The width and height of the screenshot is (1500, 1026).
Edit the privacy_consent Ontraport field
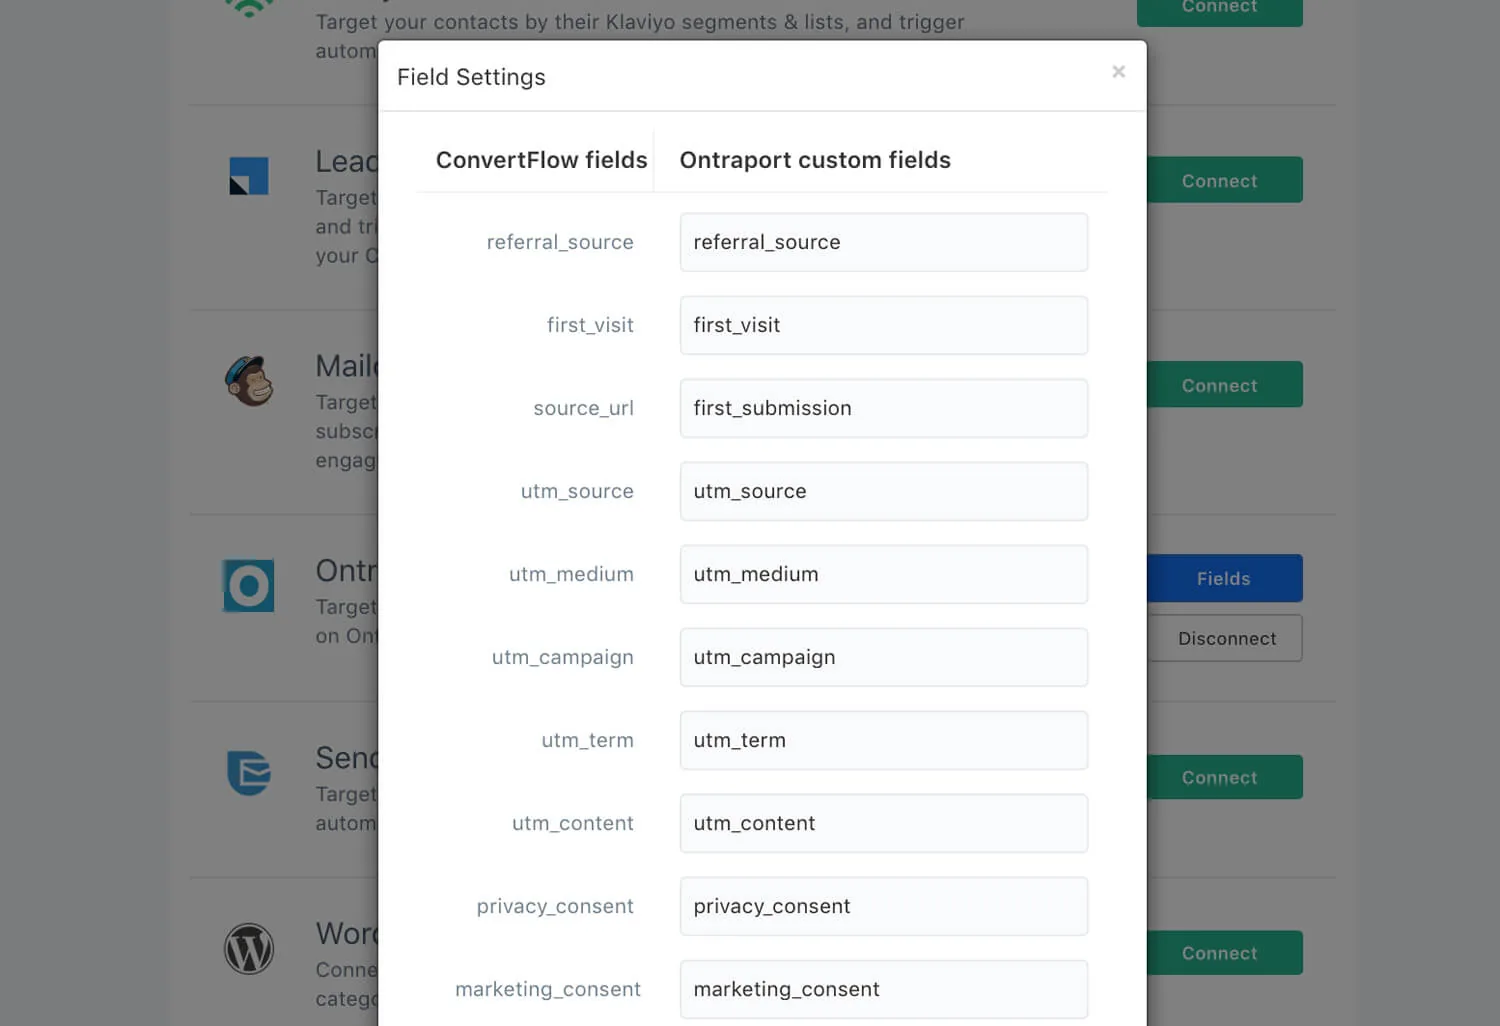884,906
